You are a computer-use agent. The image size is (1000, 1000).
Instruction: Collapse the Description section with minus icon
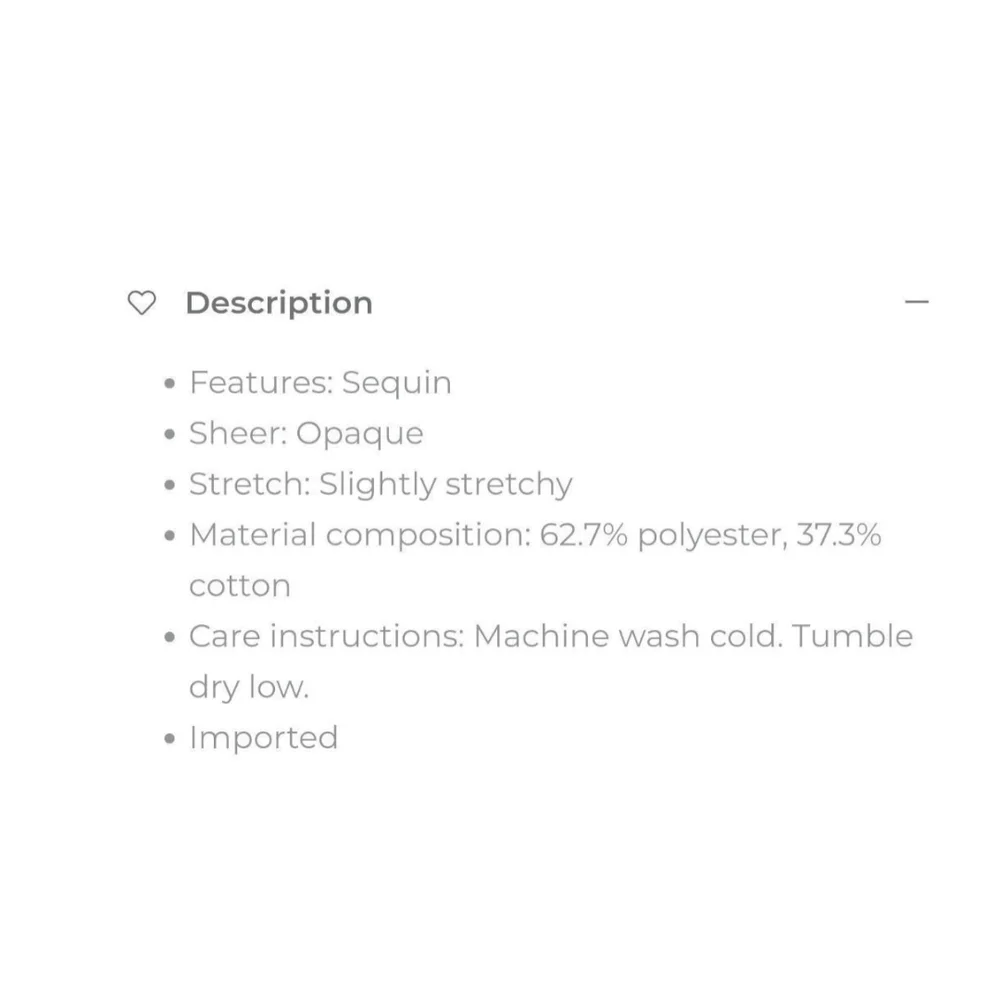(916, 302)
